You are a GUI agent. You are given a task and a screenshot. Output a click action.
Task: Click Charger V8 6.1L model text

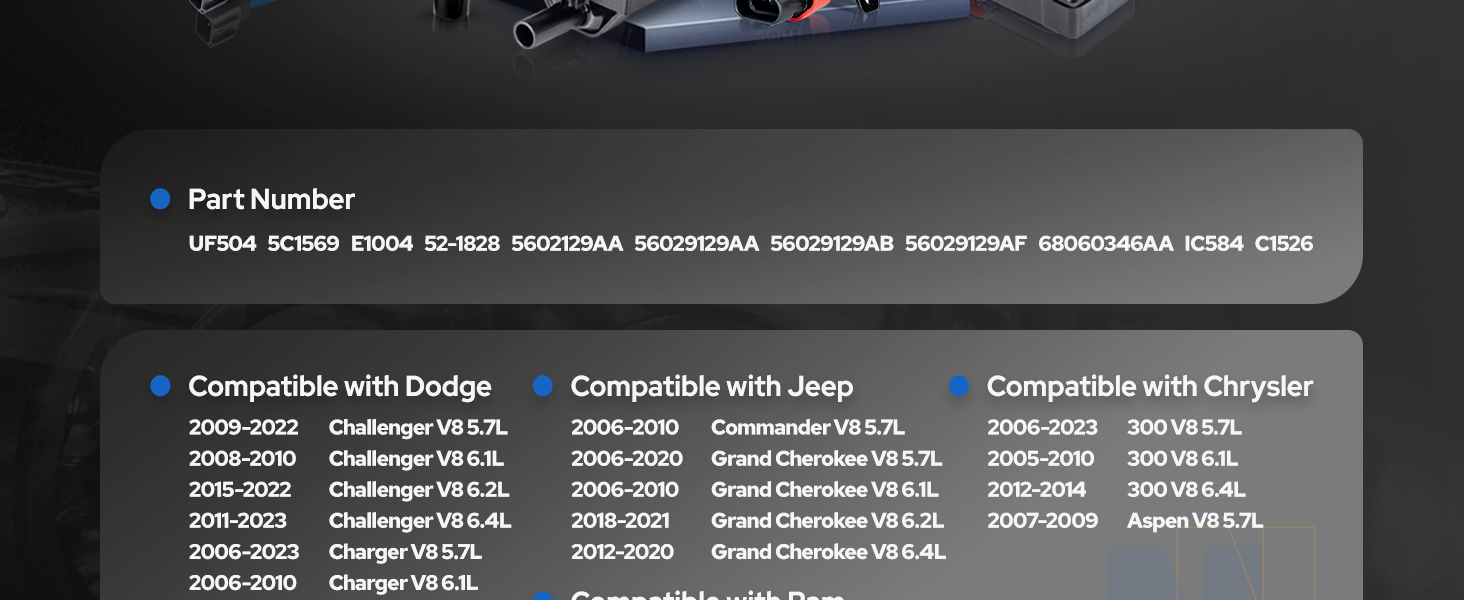pos(403,582)
